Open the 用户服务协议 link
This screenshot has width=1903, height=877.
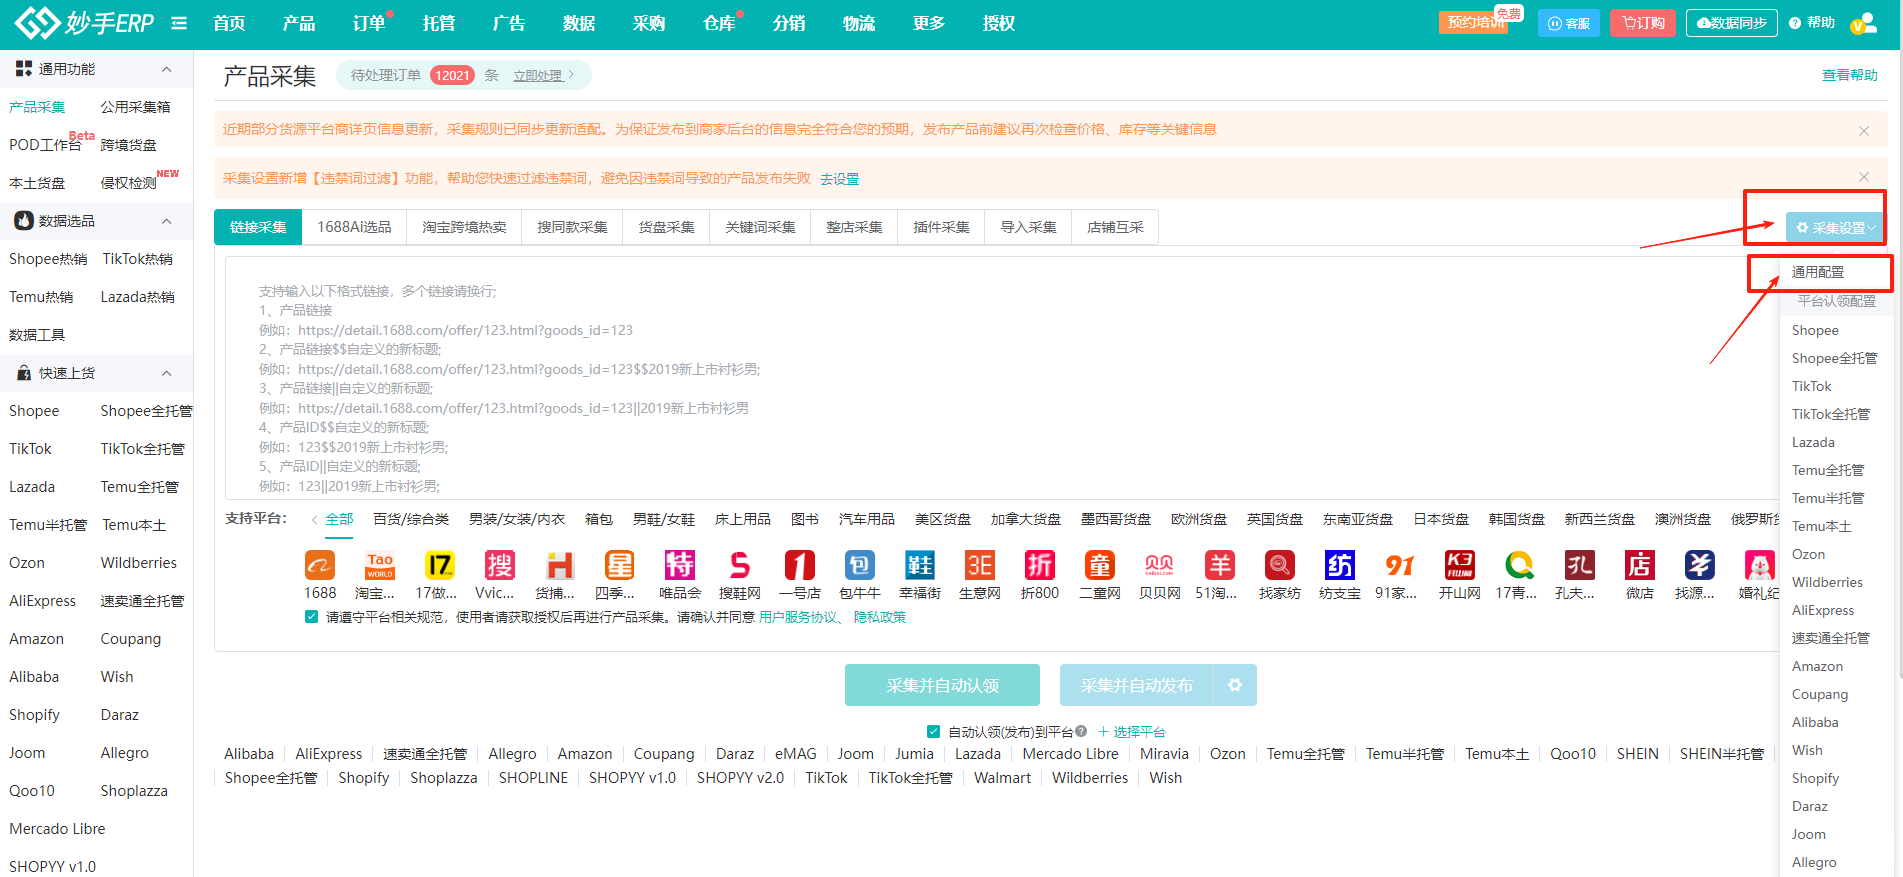pos(797,617)
